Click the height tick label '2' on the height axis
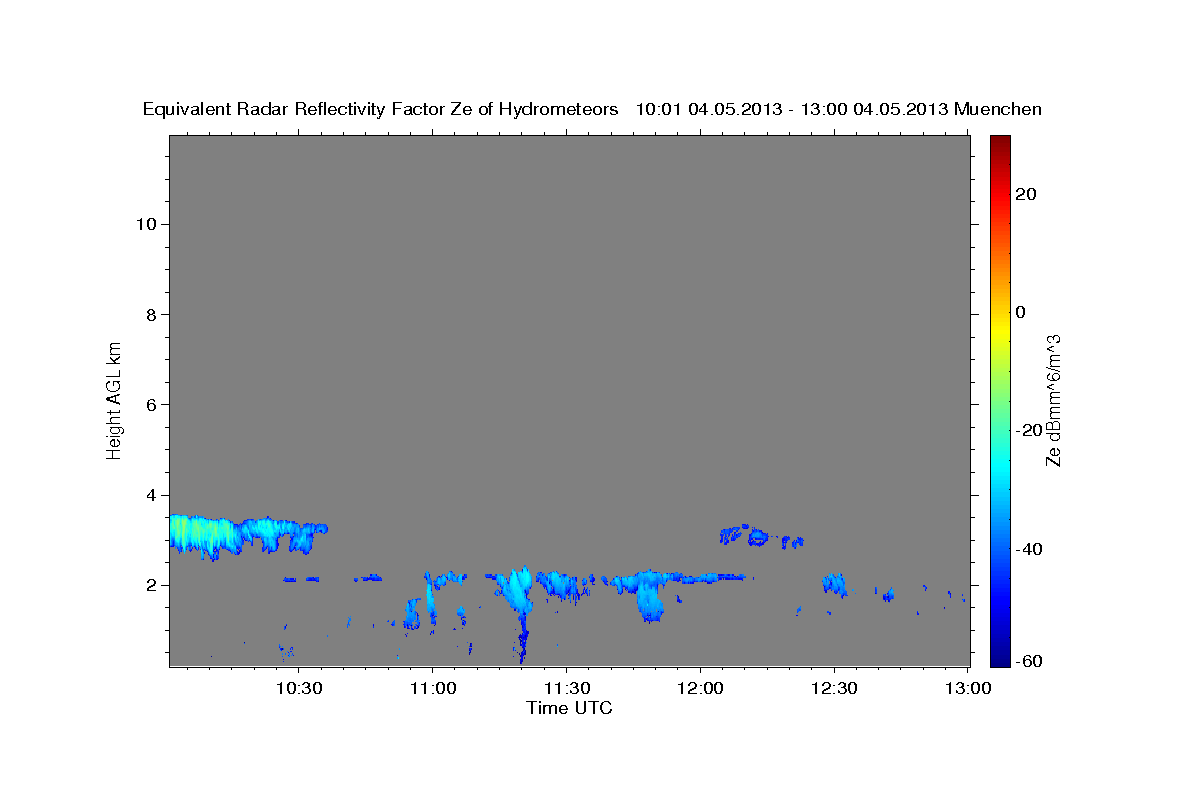Viewport: 1200px width, 800px height. click(150, 585)
